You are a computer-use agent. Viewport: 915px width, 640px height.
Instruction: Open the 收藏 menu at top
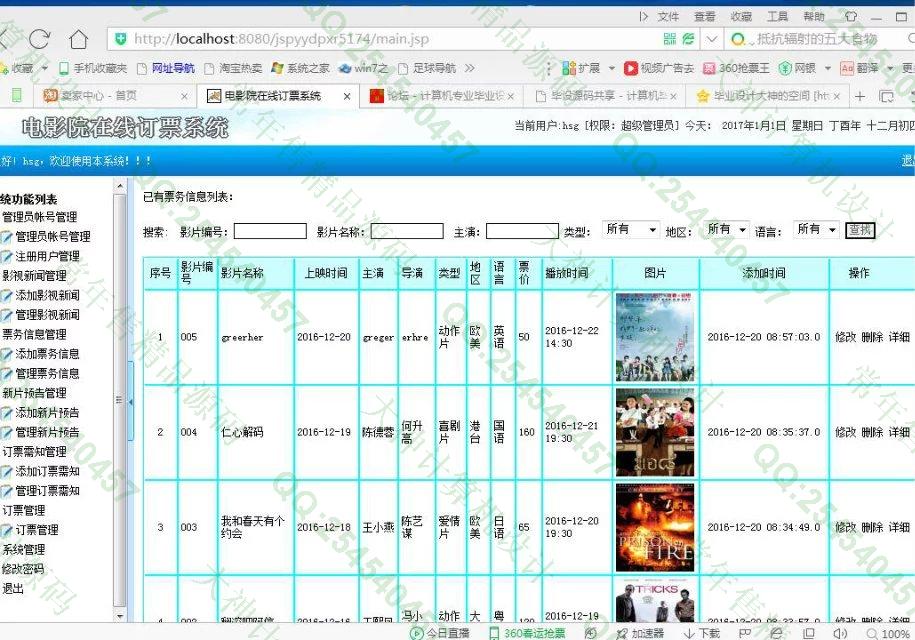point(741,16)
